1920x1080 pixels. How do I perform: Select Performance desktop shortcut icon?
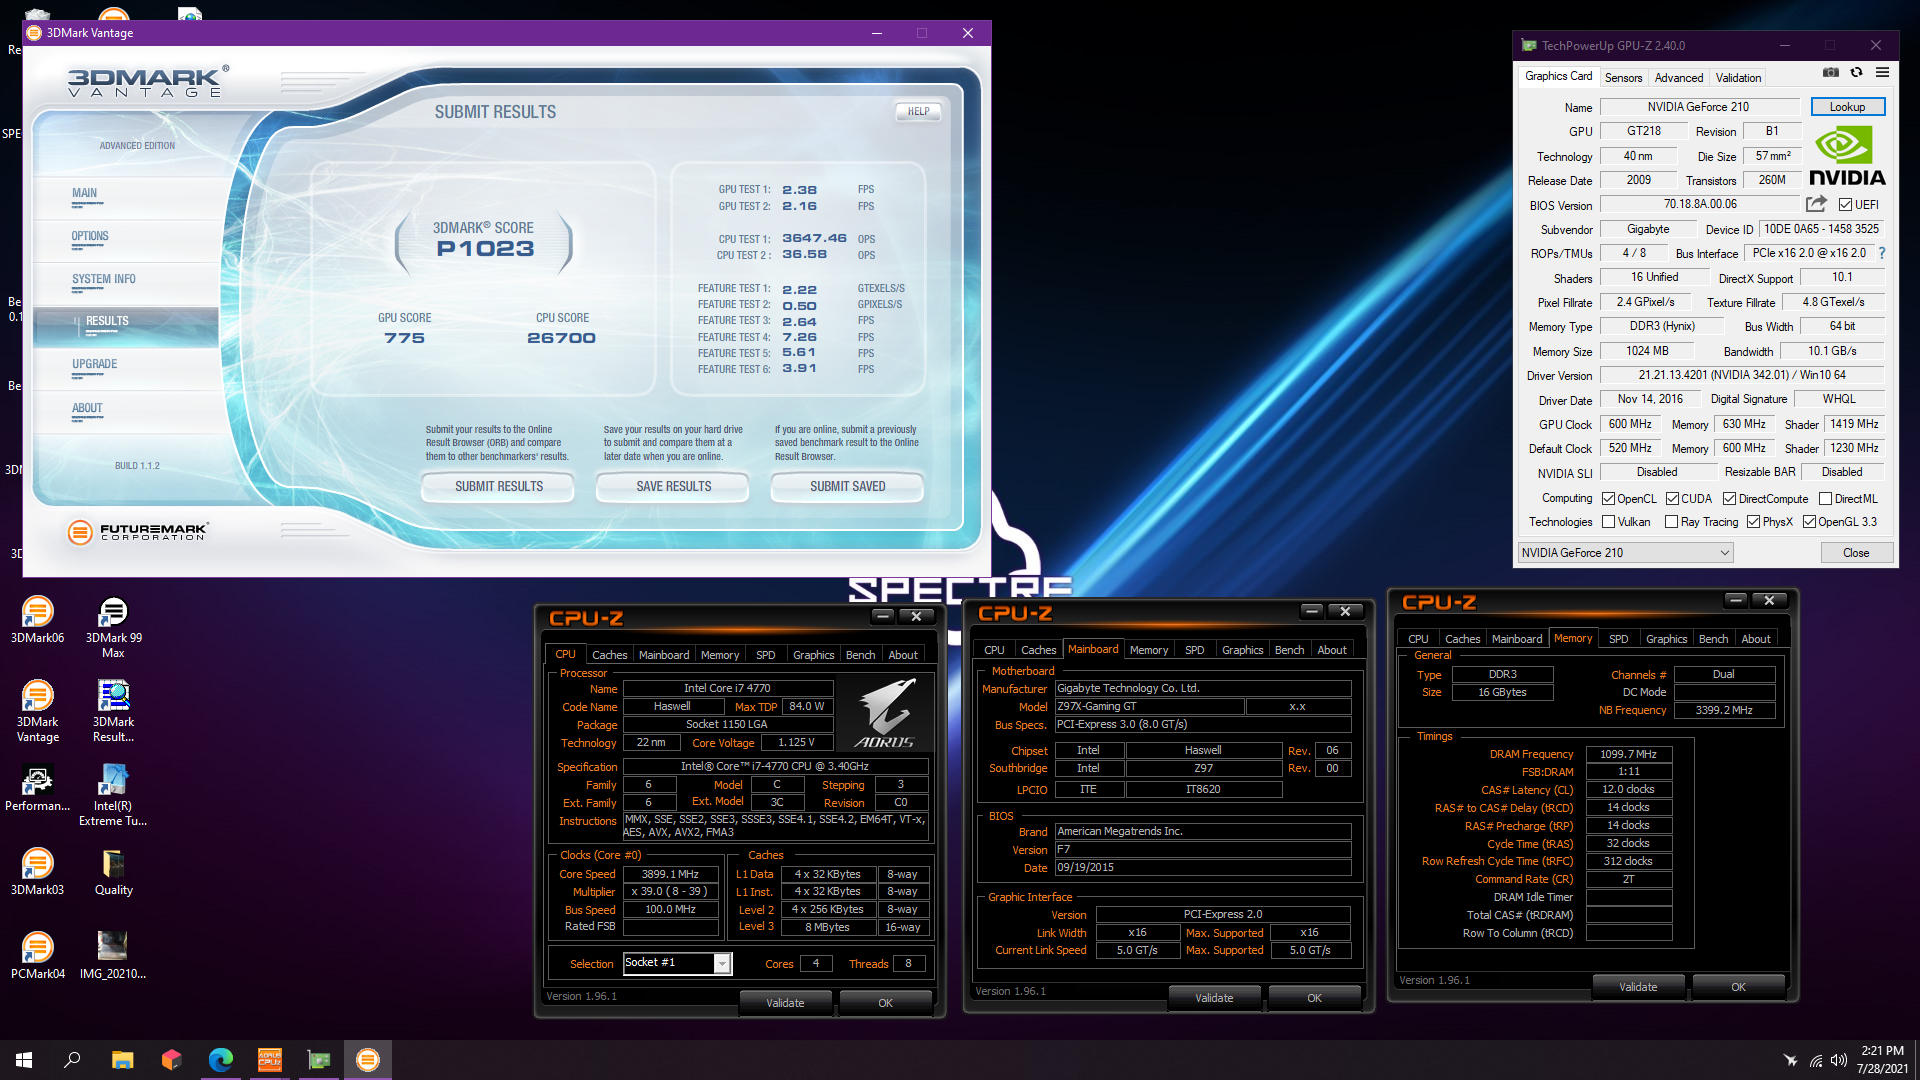point(37,789)
